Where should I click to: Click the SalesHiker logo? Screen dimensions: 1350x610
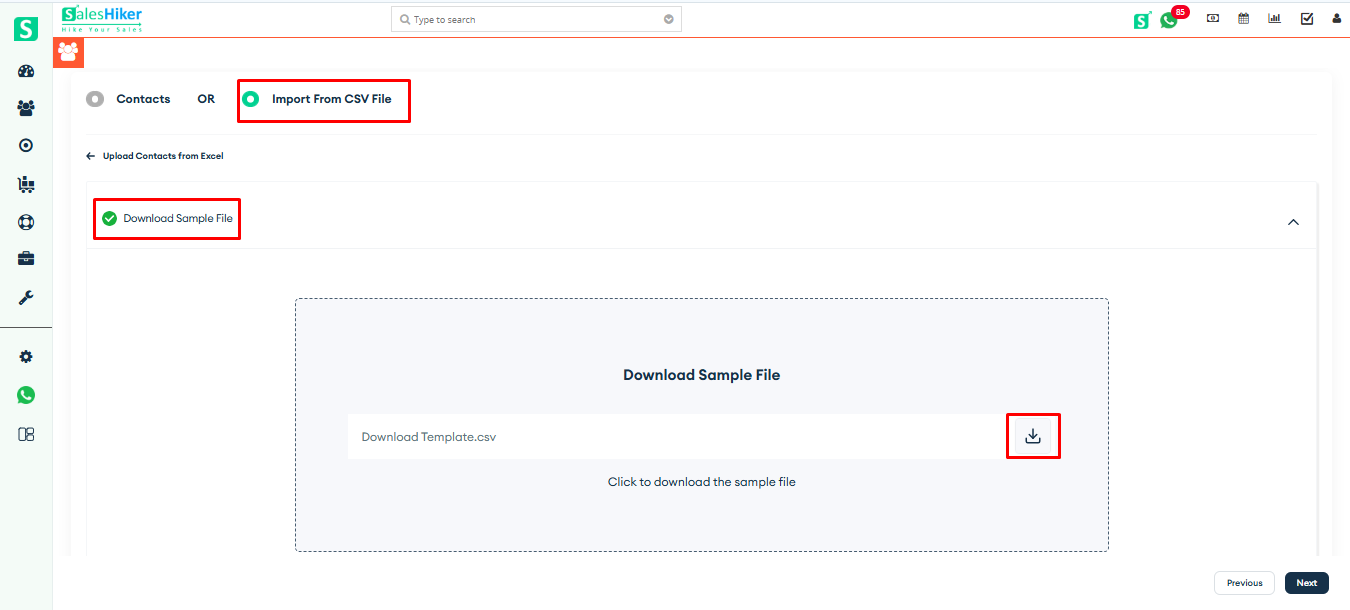[100, 18]
